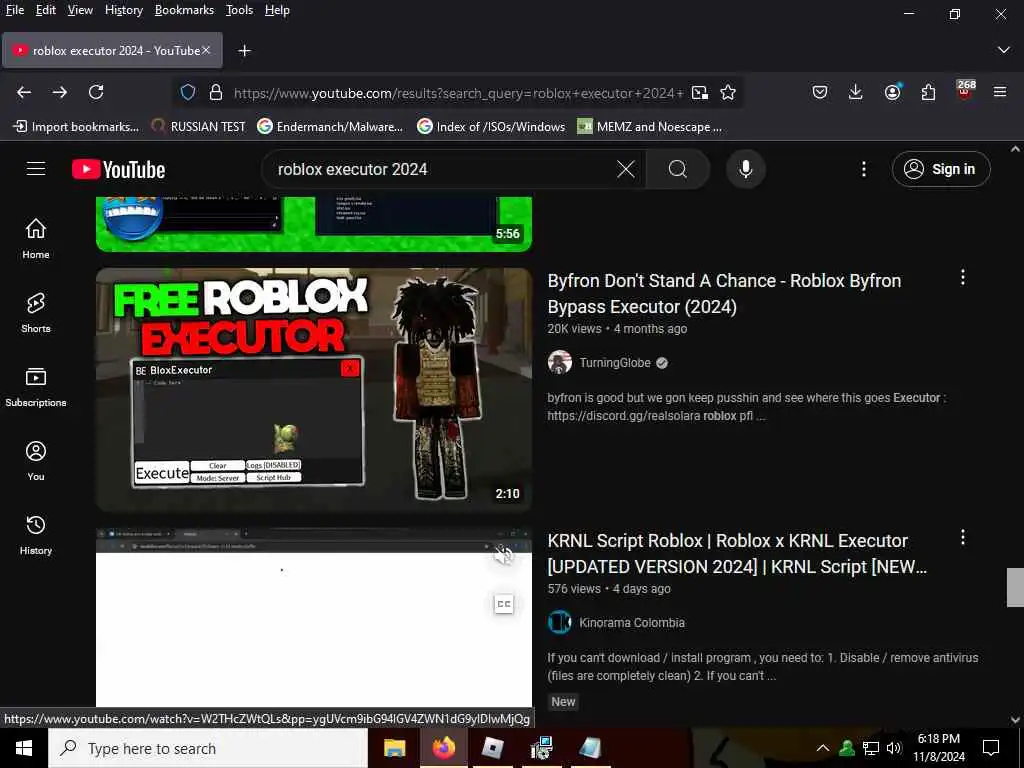This screenshot has height=768, width=1024.
Task: Focus the browser address bar URL
Action: pyautogui.click(x=458, y=93)
